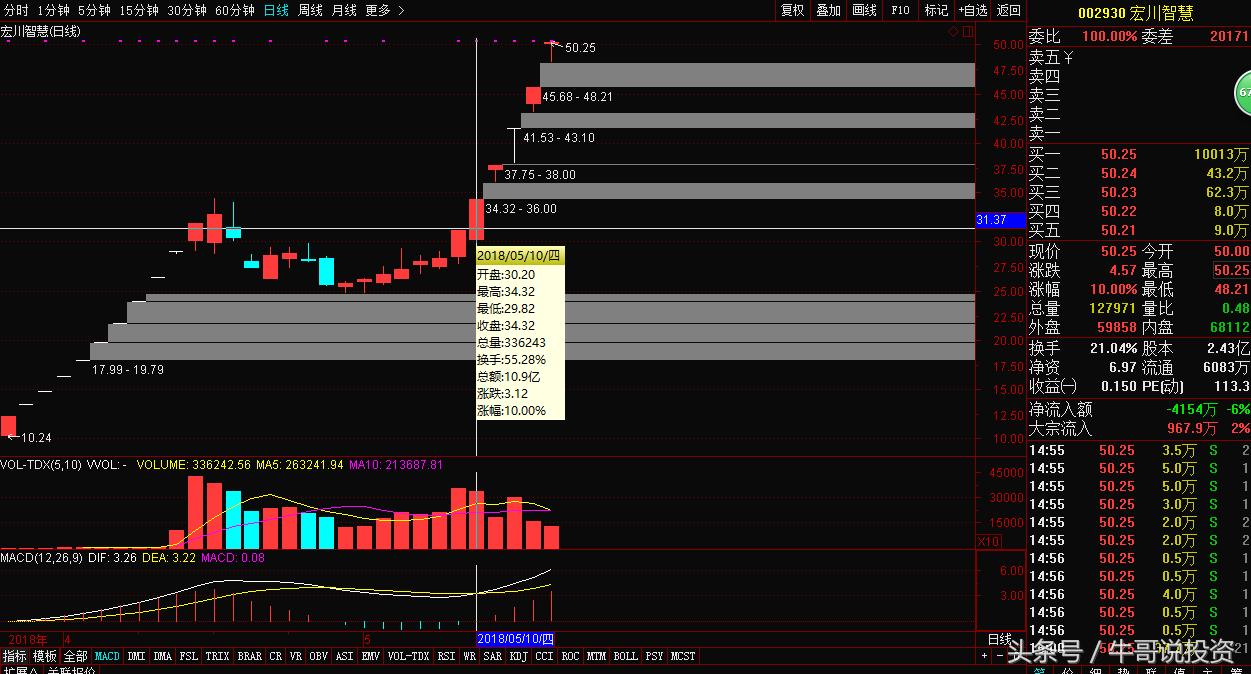1251x674 pixels.
Task: Select the CCI indicator
Action: (x=544, y=656)
